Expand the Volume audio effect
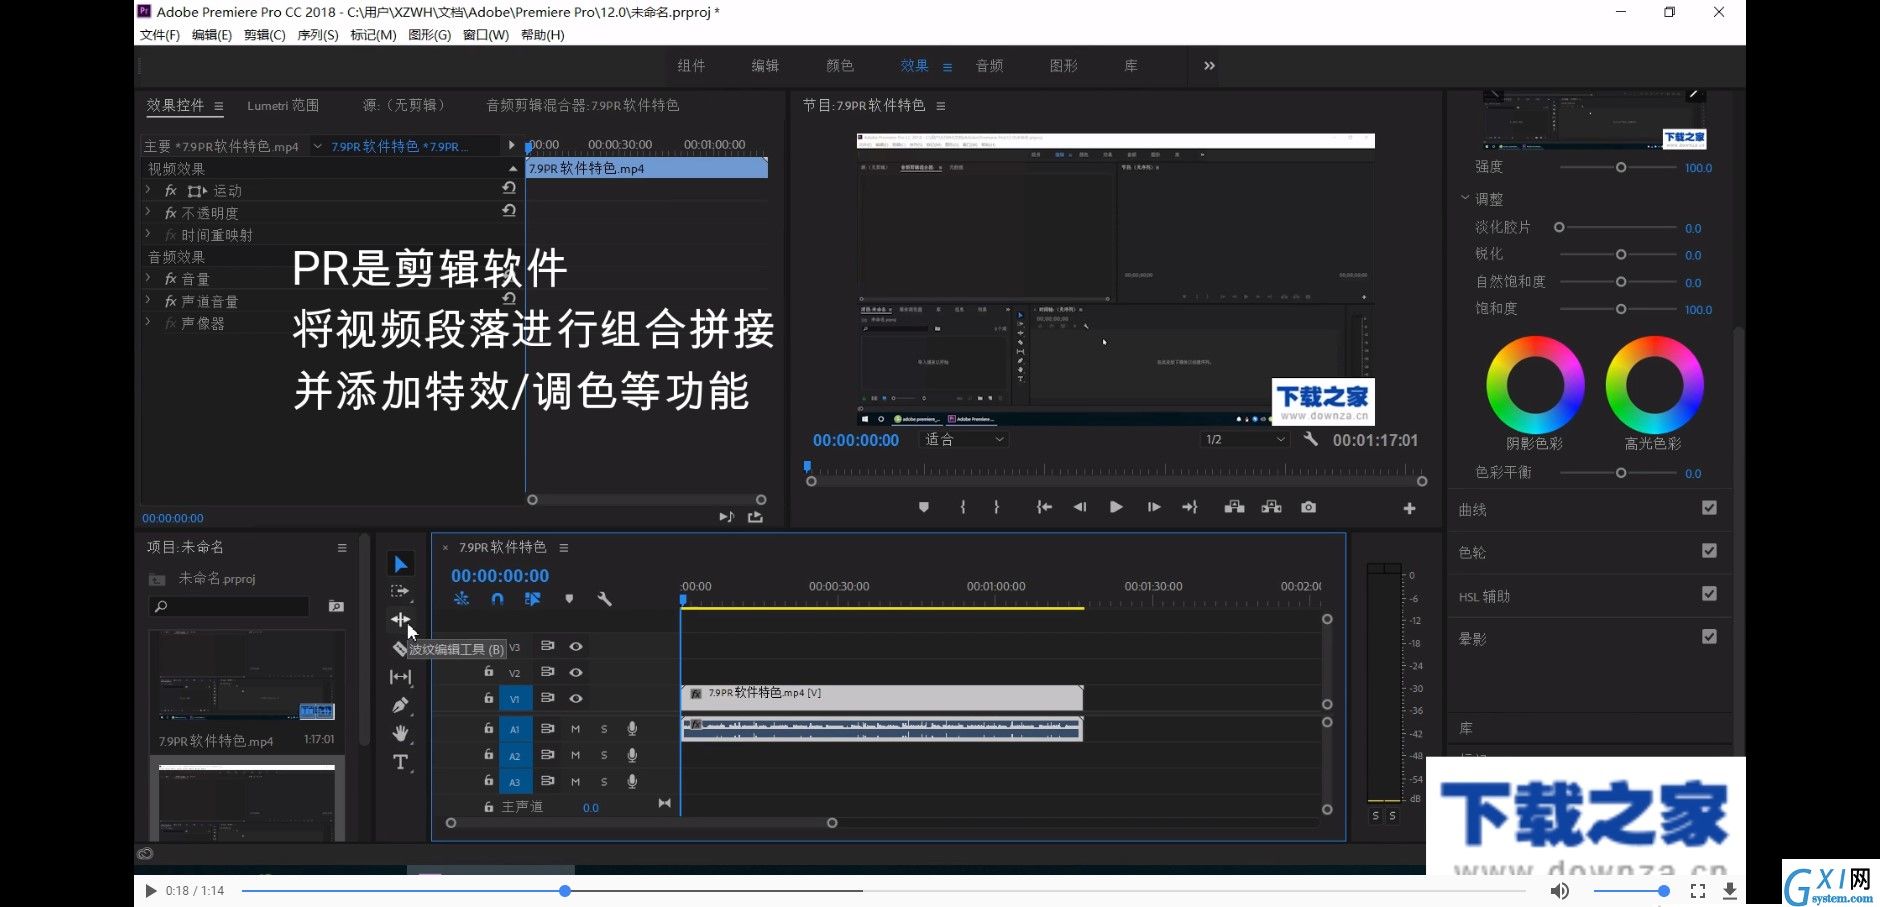 [x=148, y=278]
